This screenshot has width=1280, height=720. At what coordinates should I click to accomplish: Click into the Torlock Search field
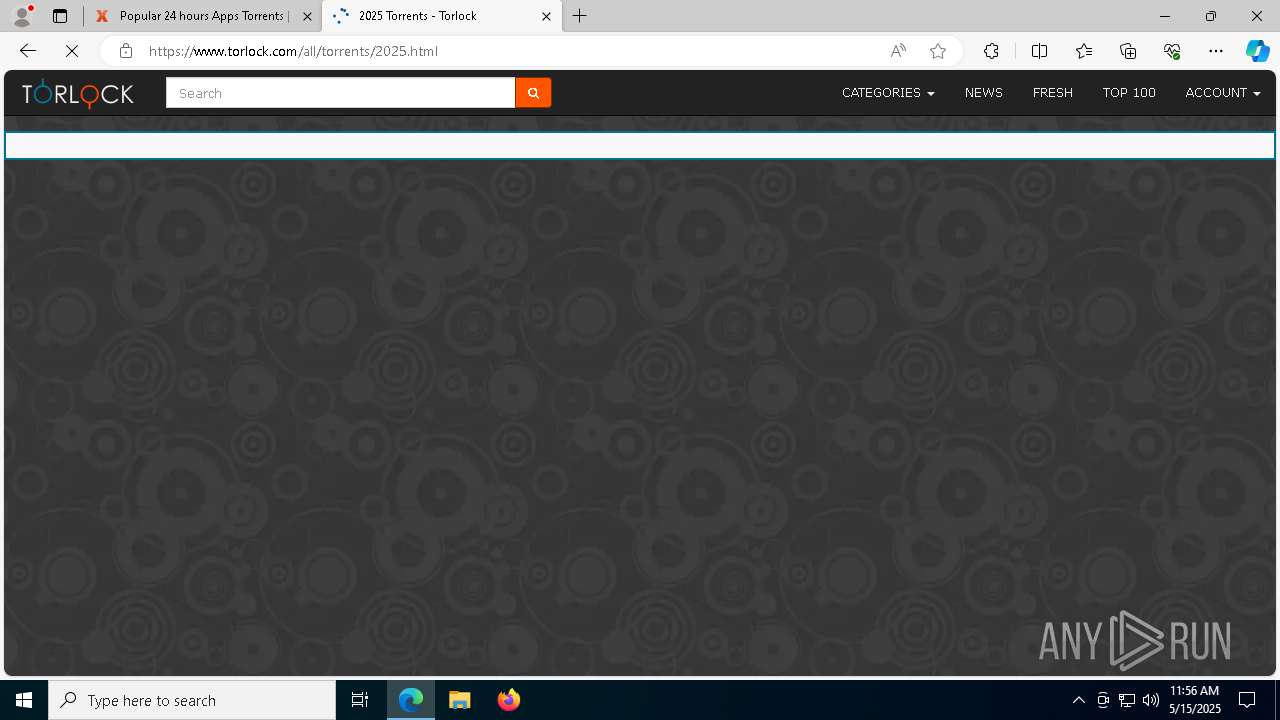click(340, 93)
